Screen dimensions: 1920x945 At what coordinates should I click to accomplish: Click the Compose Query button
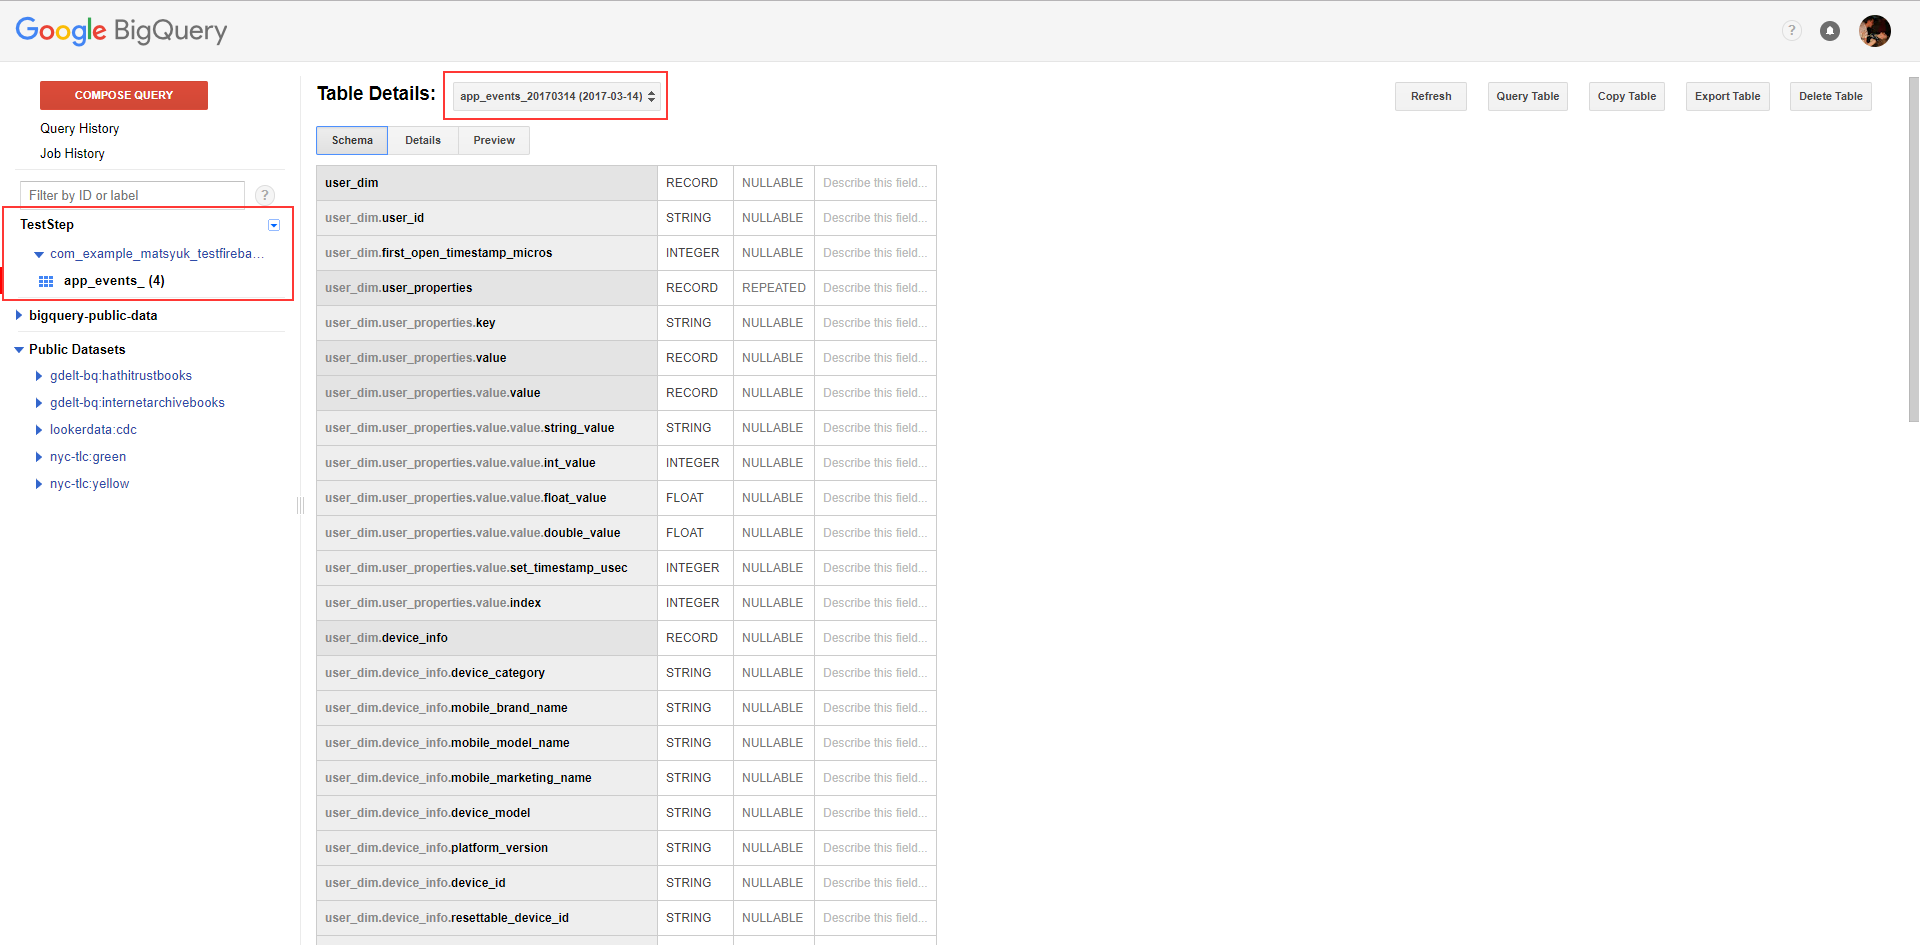[x=124, y=95]
